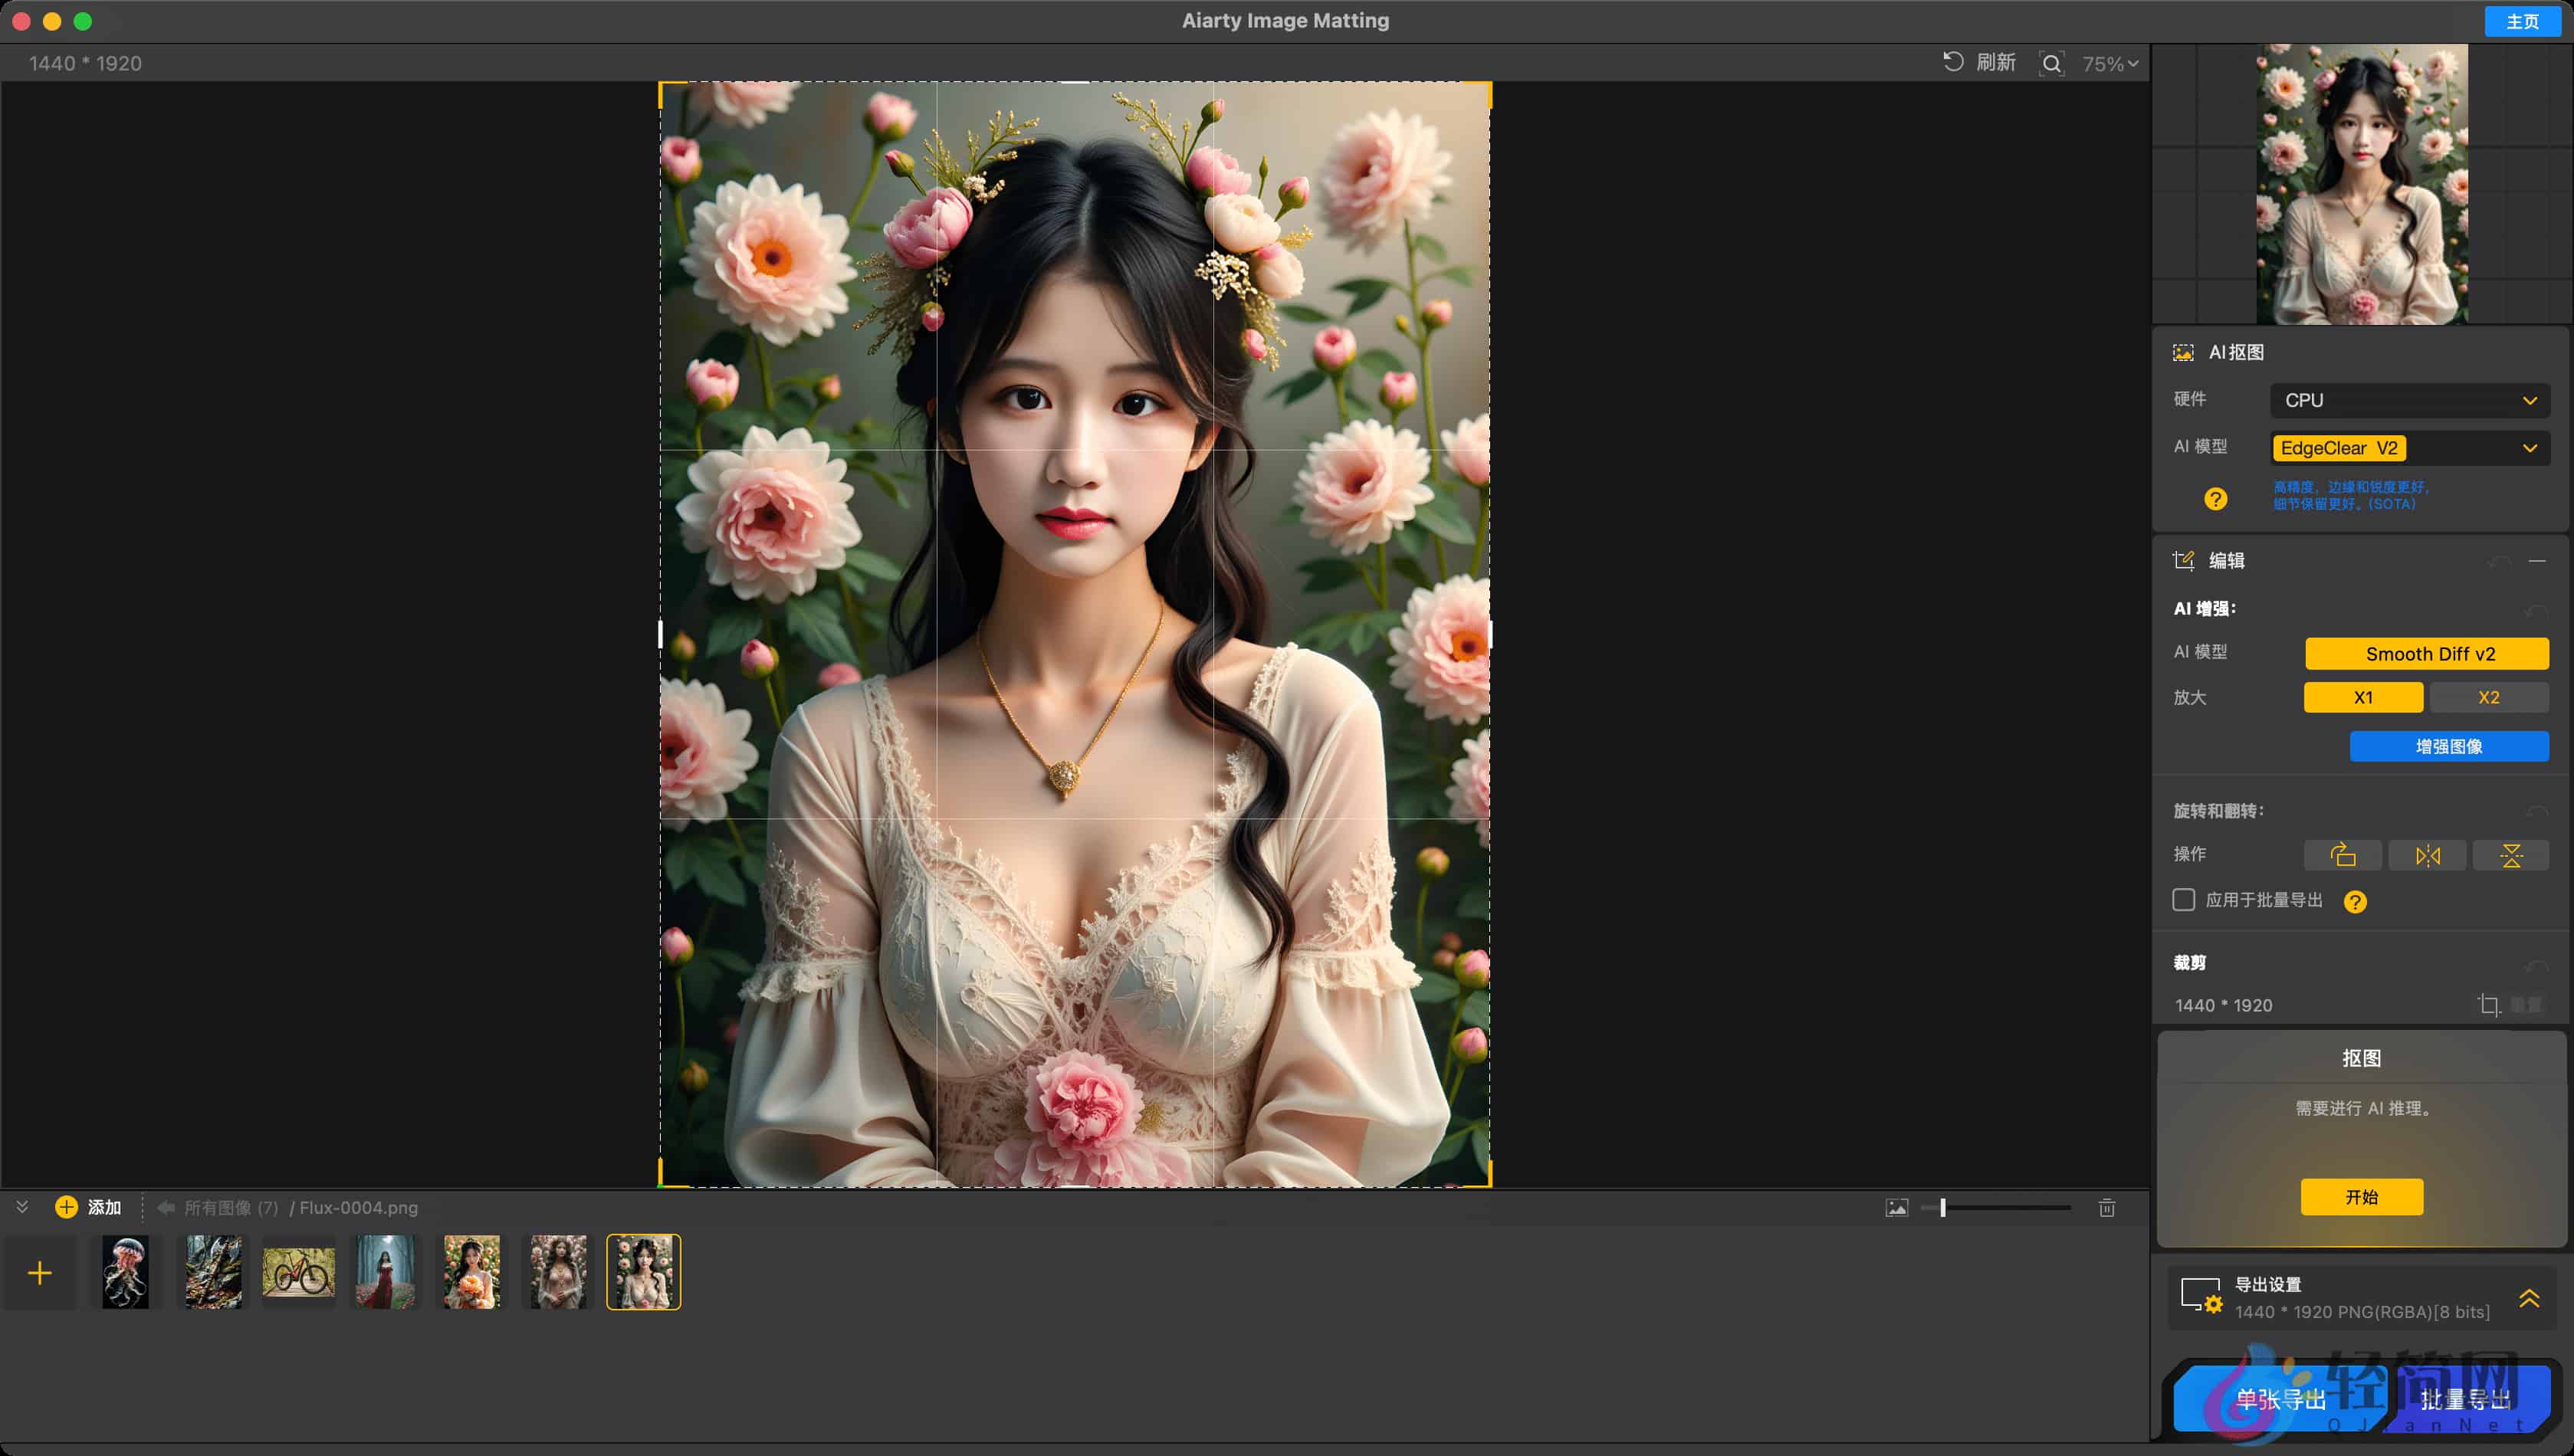
Task: Click the horizontal flip icon in operations row
Action: pyautogui.click(x=2427, y=855)
